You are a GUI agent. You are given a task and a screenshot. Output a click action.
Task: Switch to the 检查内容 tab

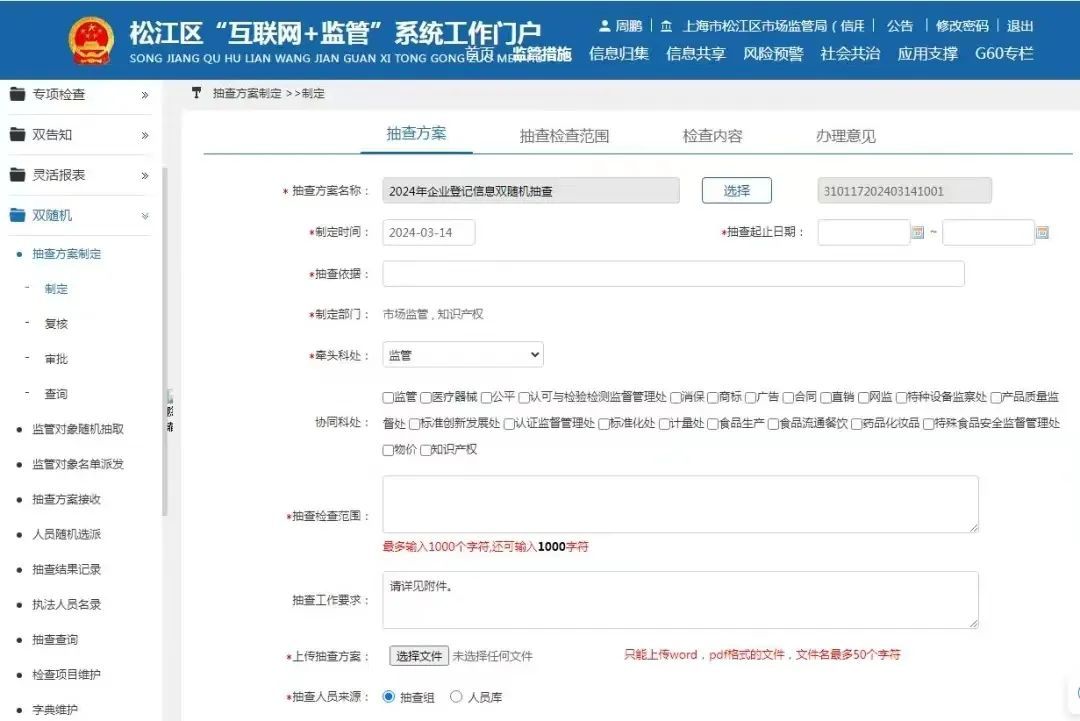[712, 136]
